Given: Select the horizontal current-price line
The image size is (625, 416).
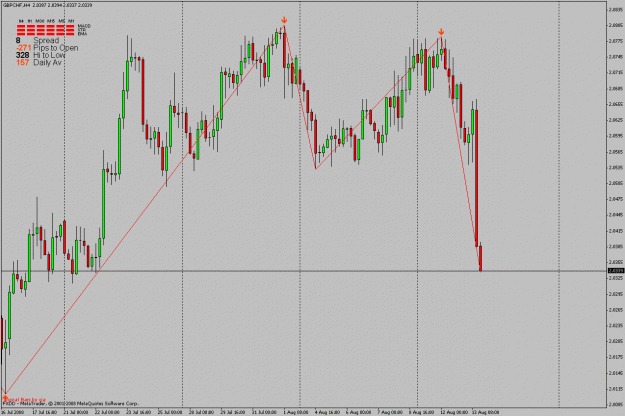Looking at the screenshot, I should click(303, 271).
